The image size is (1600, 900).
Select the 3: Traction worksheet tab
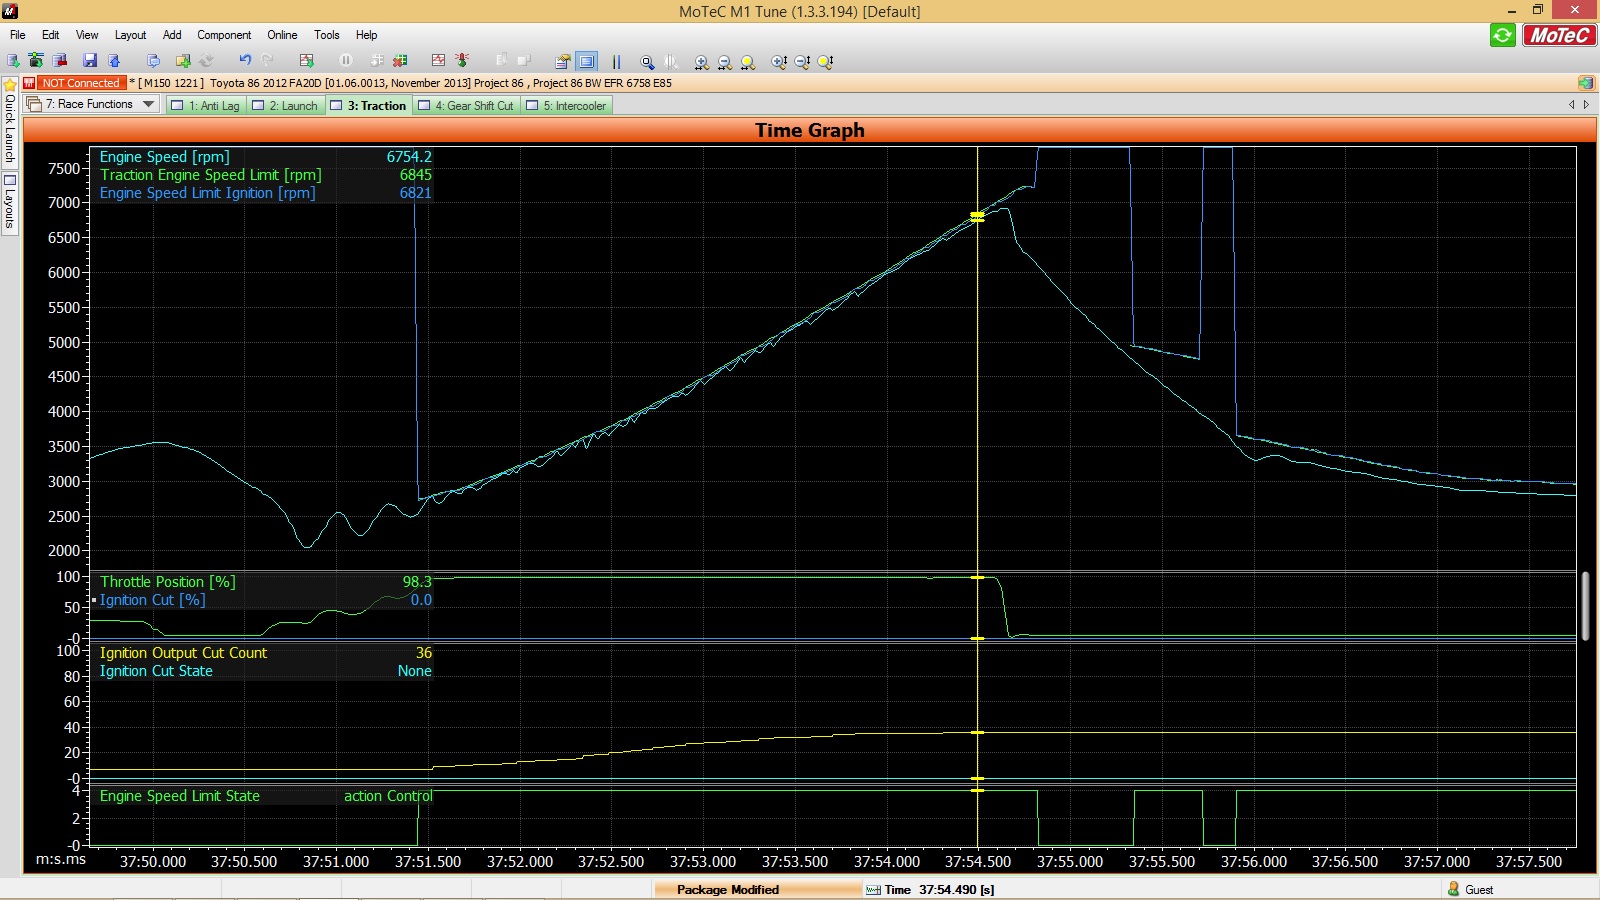(368, 105)
